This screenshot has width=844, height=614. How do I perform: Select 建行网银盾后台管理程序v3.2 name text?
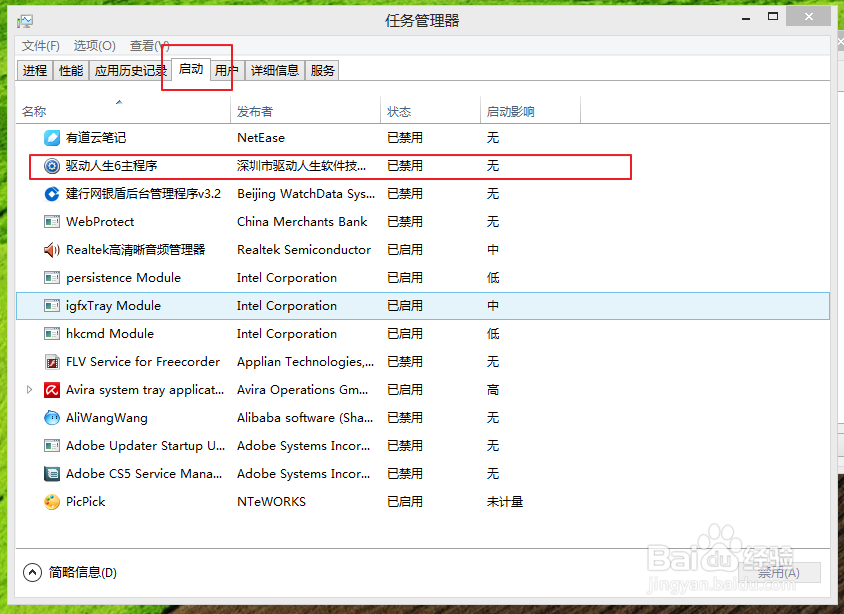143,194
